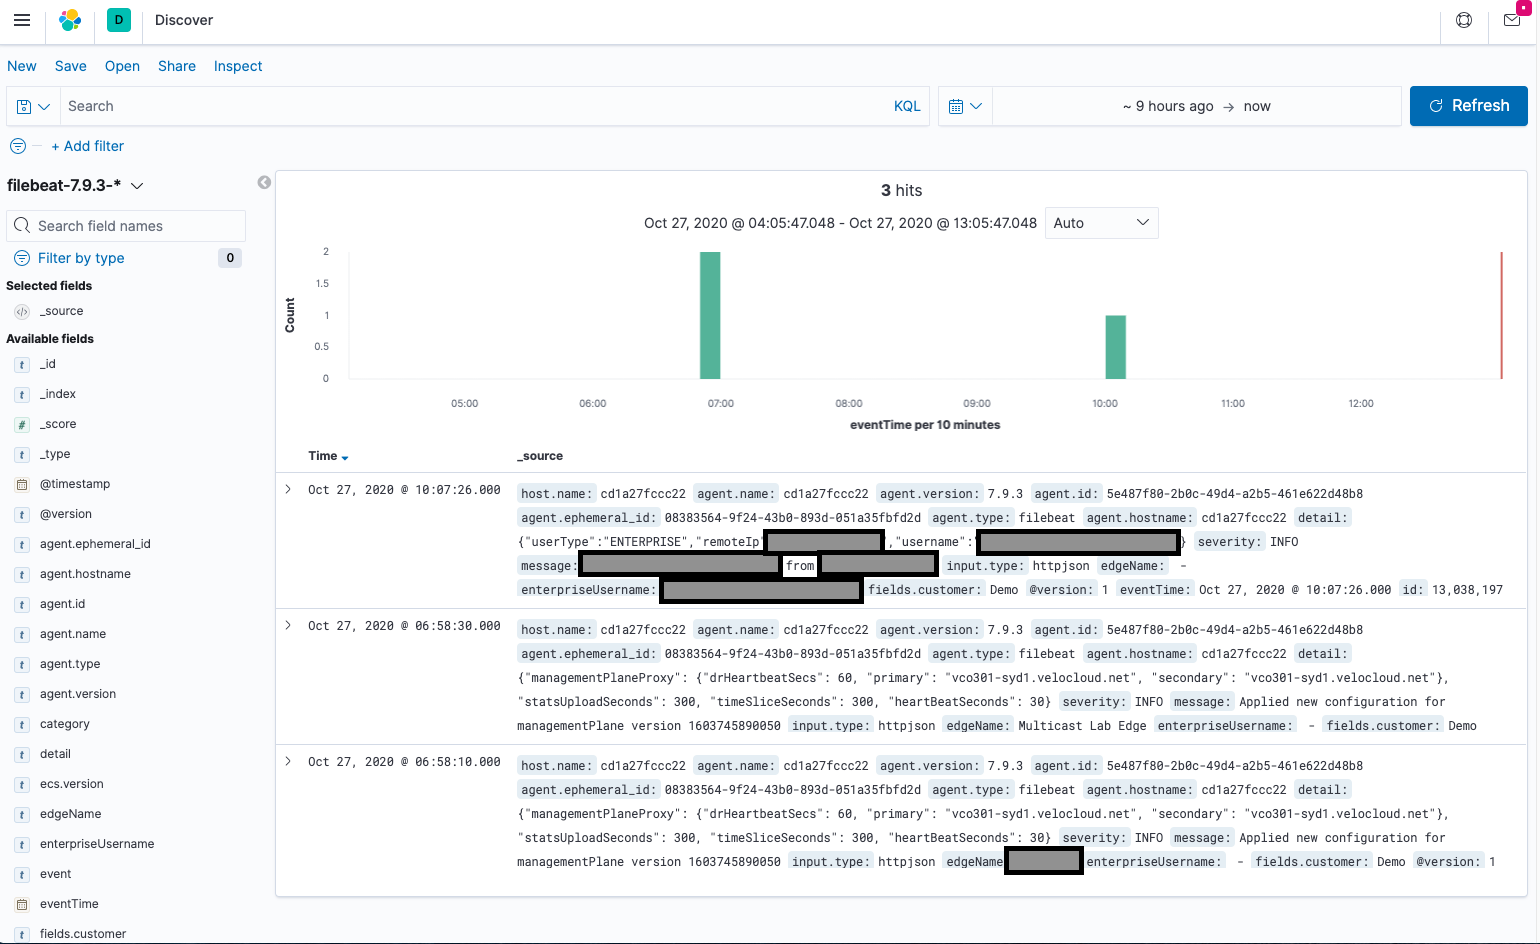Select the ecs.version field

[x=72, y=784]
